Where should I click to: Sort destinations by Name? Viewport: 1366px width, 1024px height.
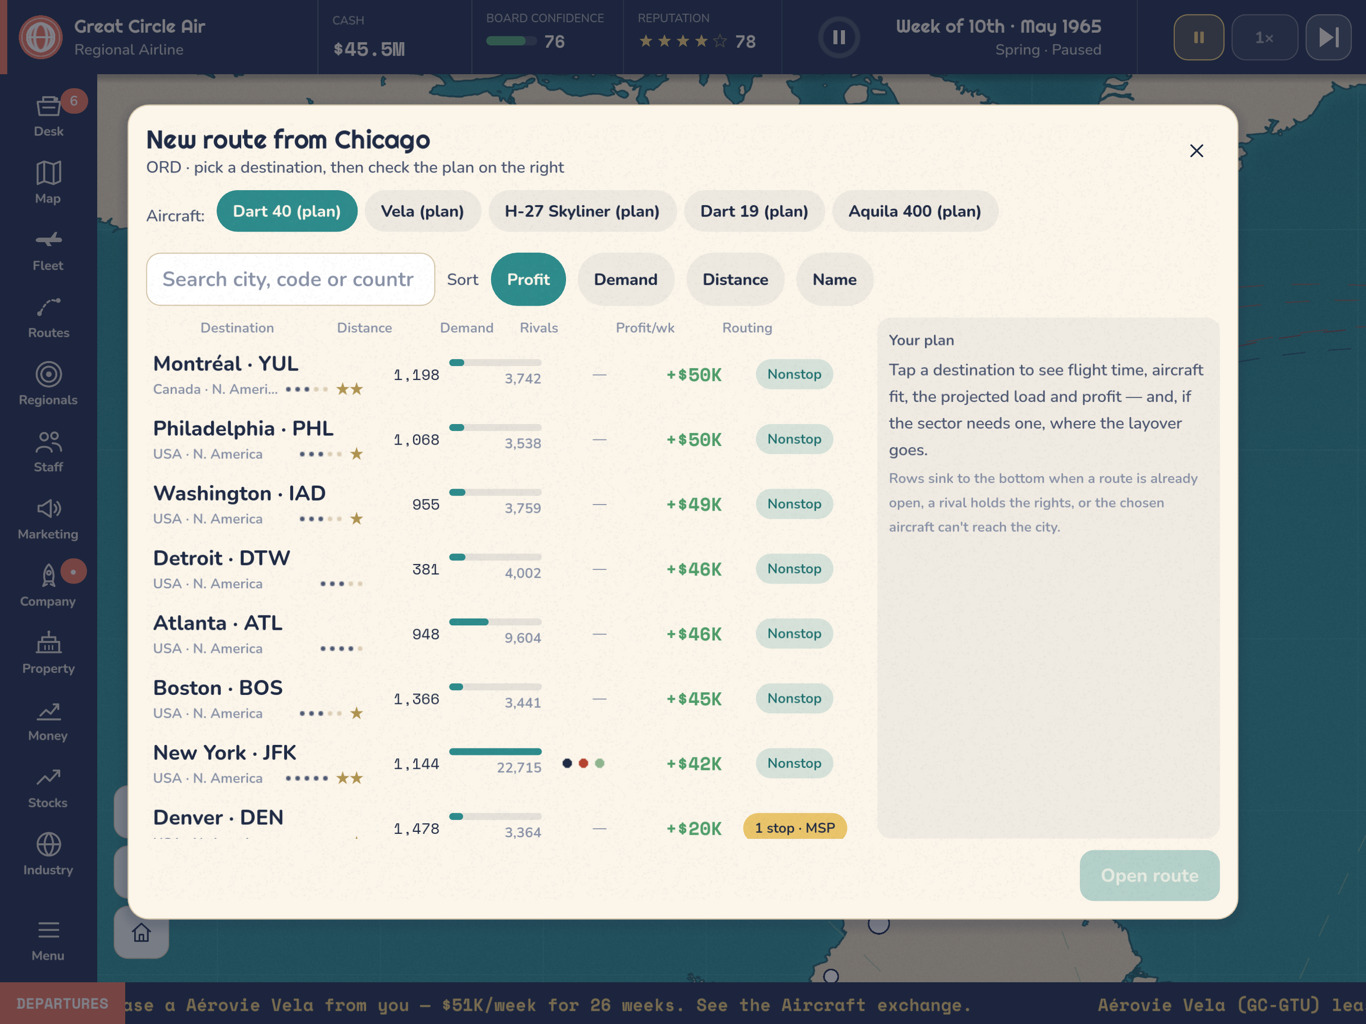[835, 279]
